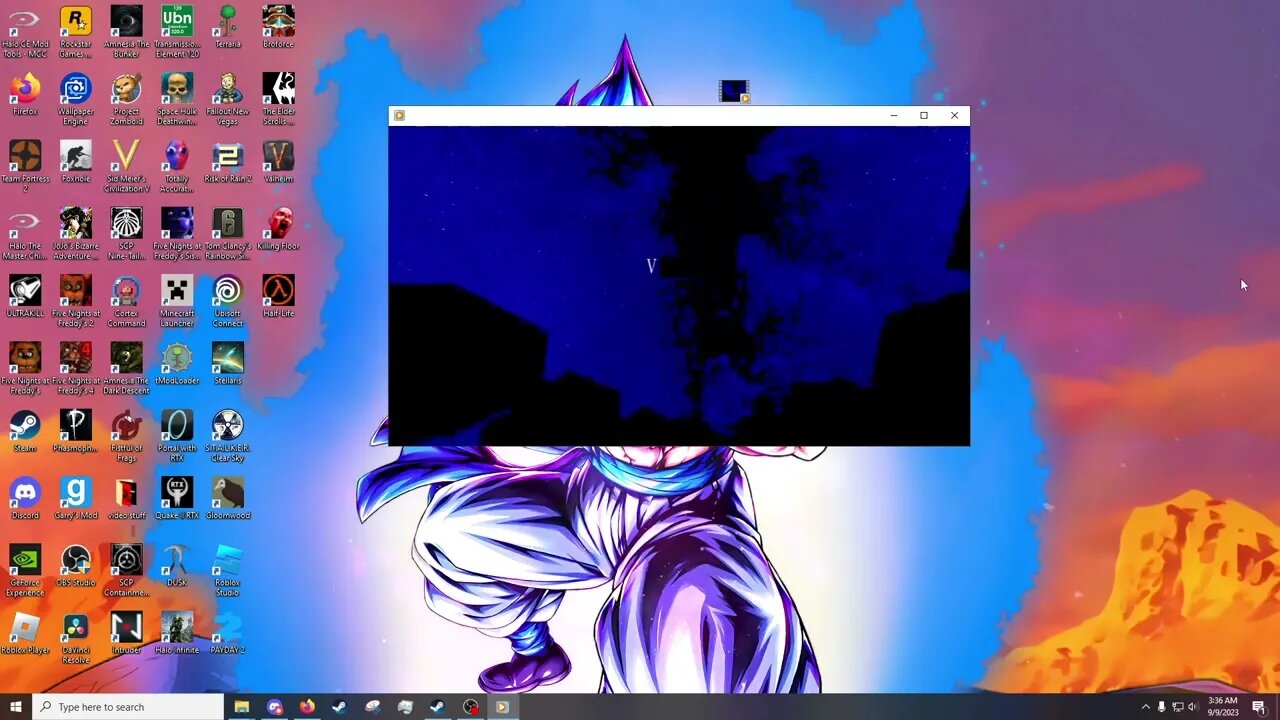Select The Elder Scrolls desktop icon

(x=278, y=100)
